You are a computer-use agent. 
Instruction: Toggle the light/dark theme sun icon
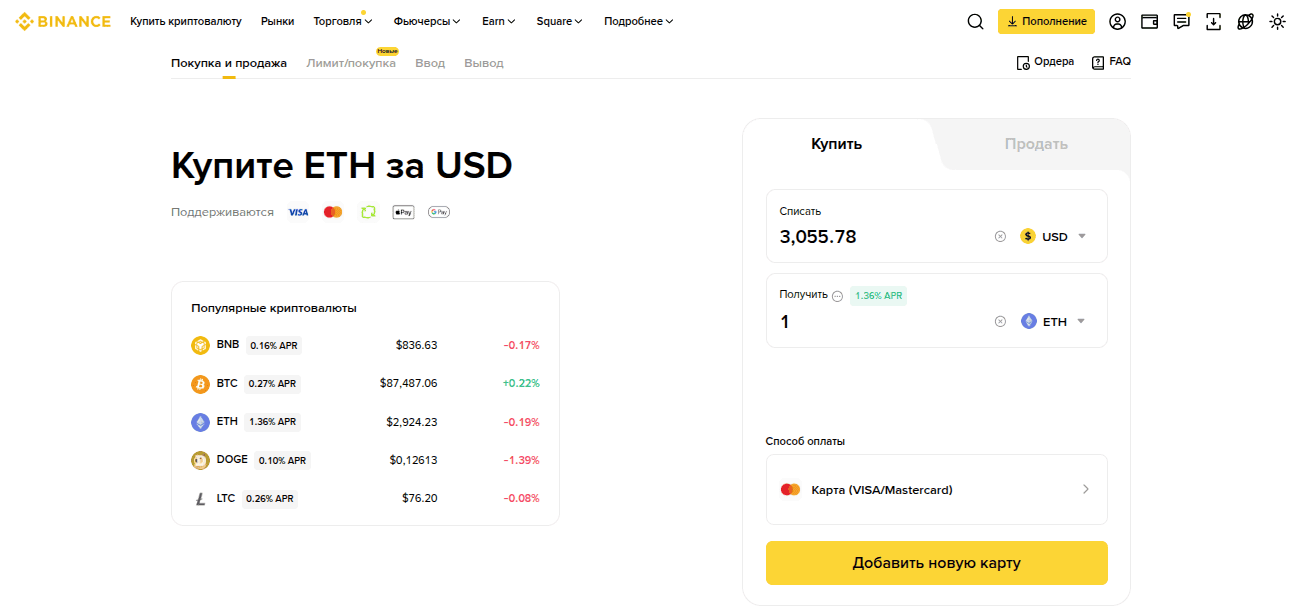[1277, 21]
